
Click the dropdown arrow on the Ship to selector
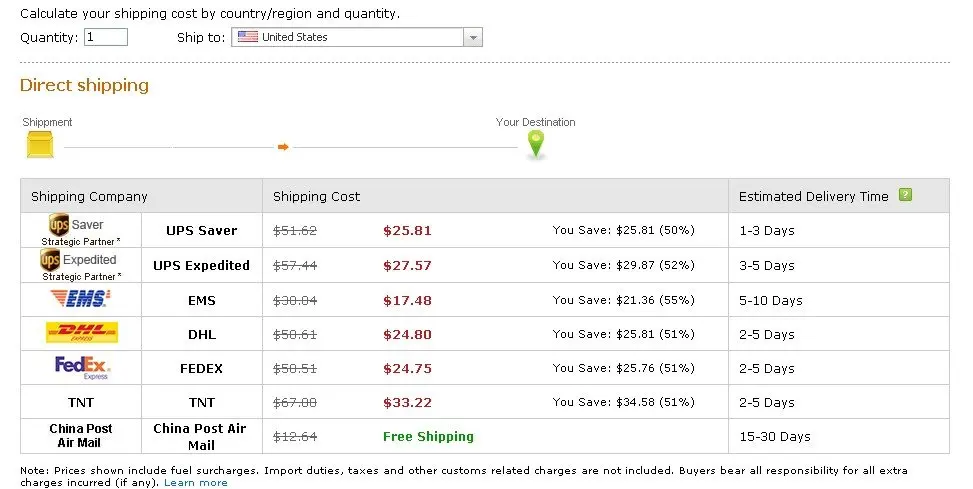[473, 38]
